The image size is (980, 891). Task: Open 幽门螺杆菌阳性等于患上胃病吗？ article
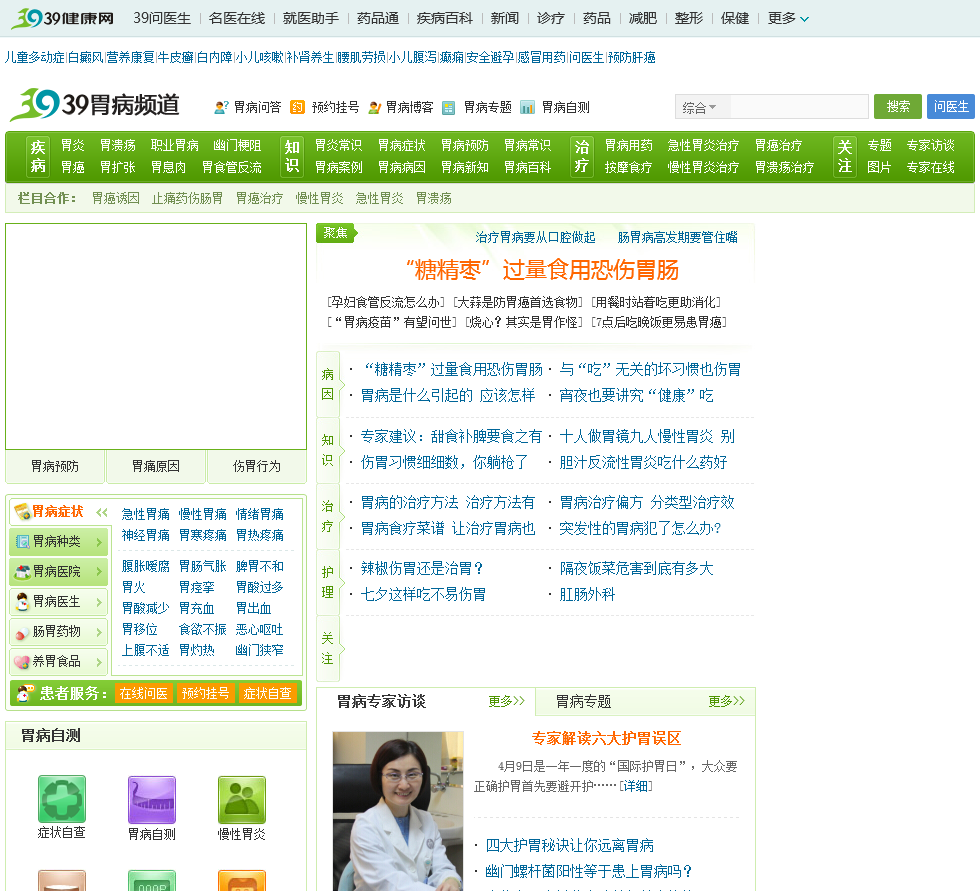click(x=589, y=872)
